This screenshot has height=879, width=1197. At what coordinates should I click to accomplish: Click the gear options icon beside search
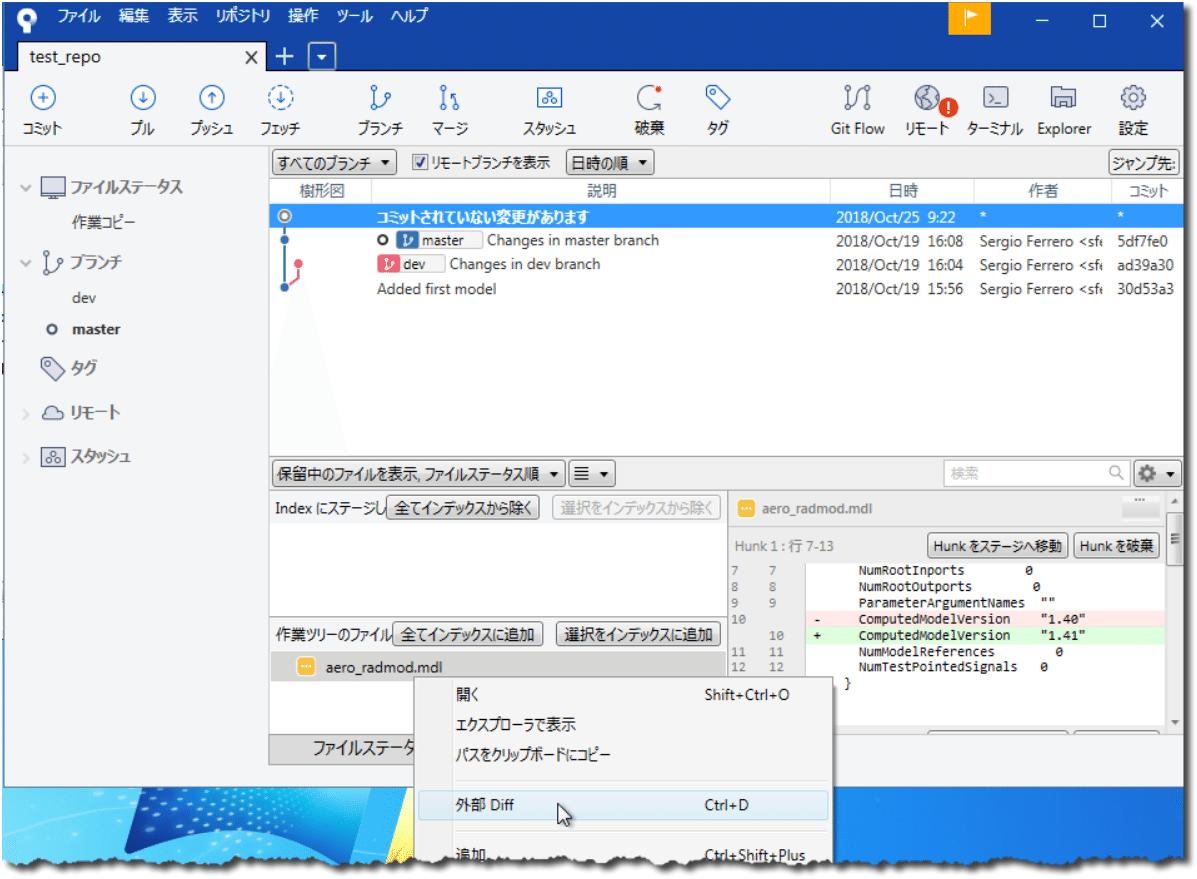[1157, 473]
